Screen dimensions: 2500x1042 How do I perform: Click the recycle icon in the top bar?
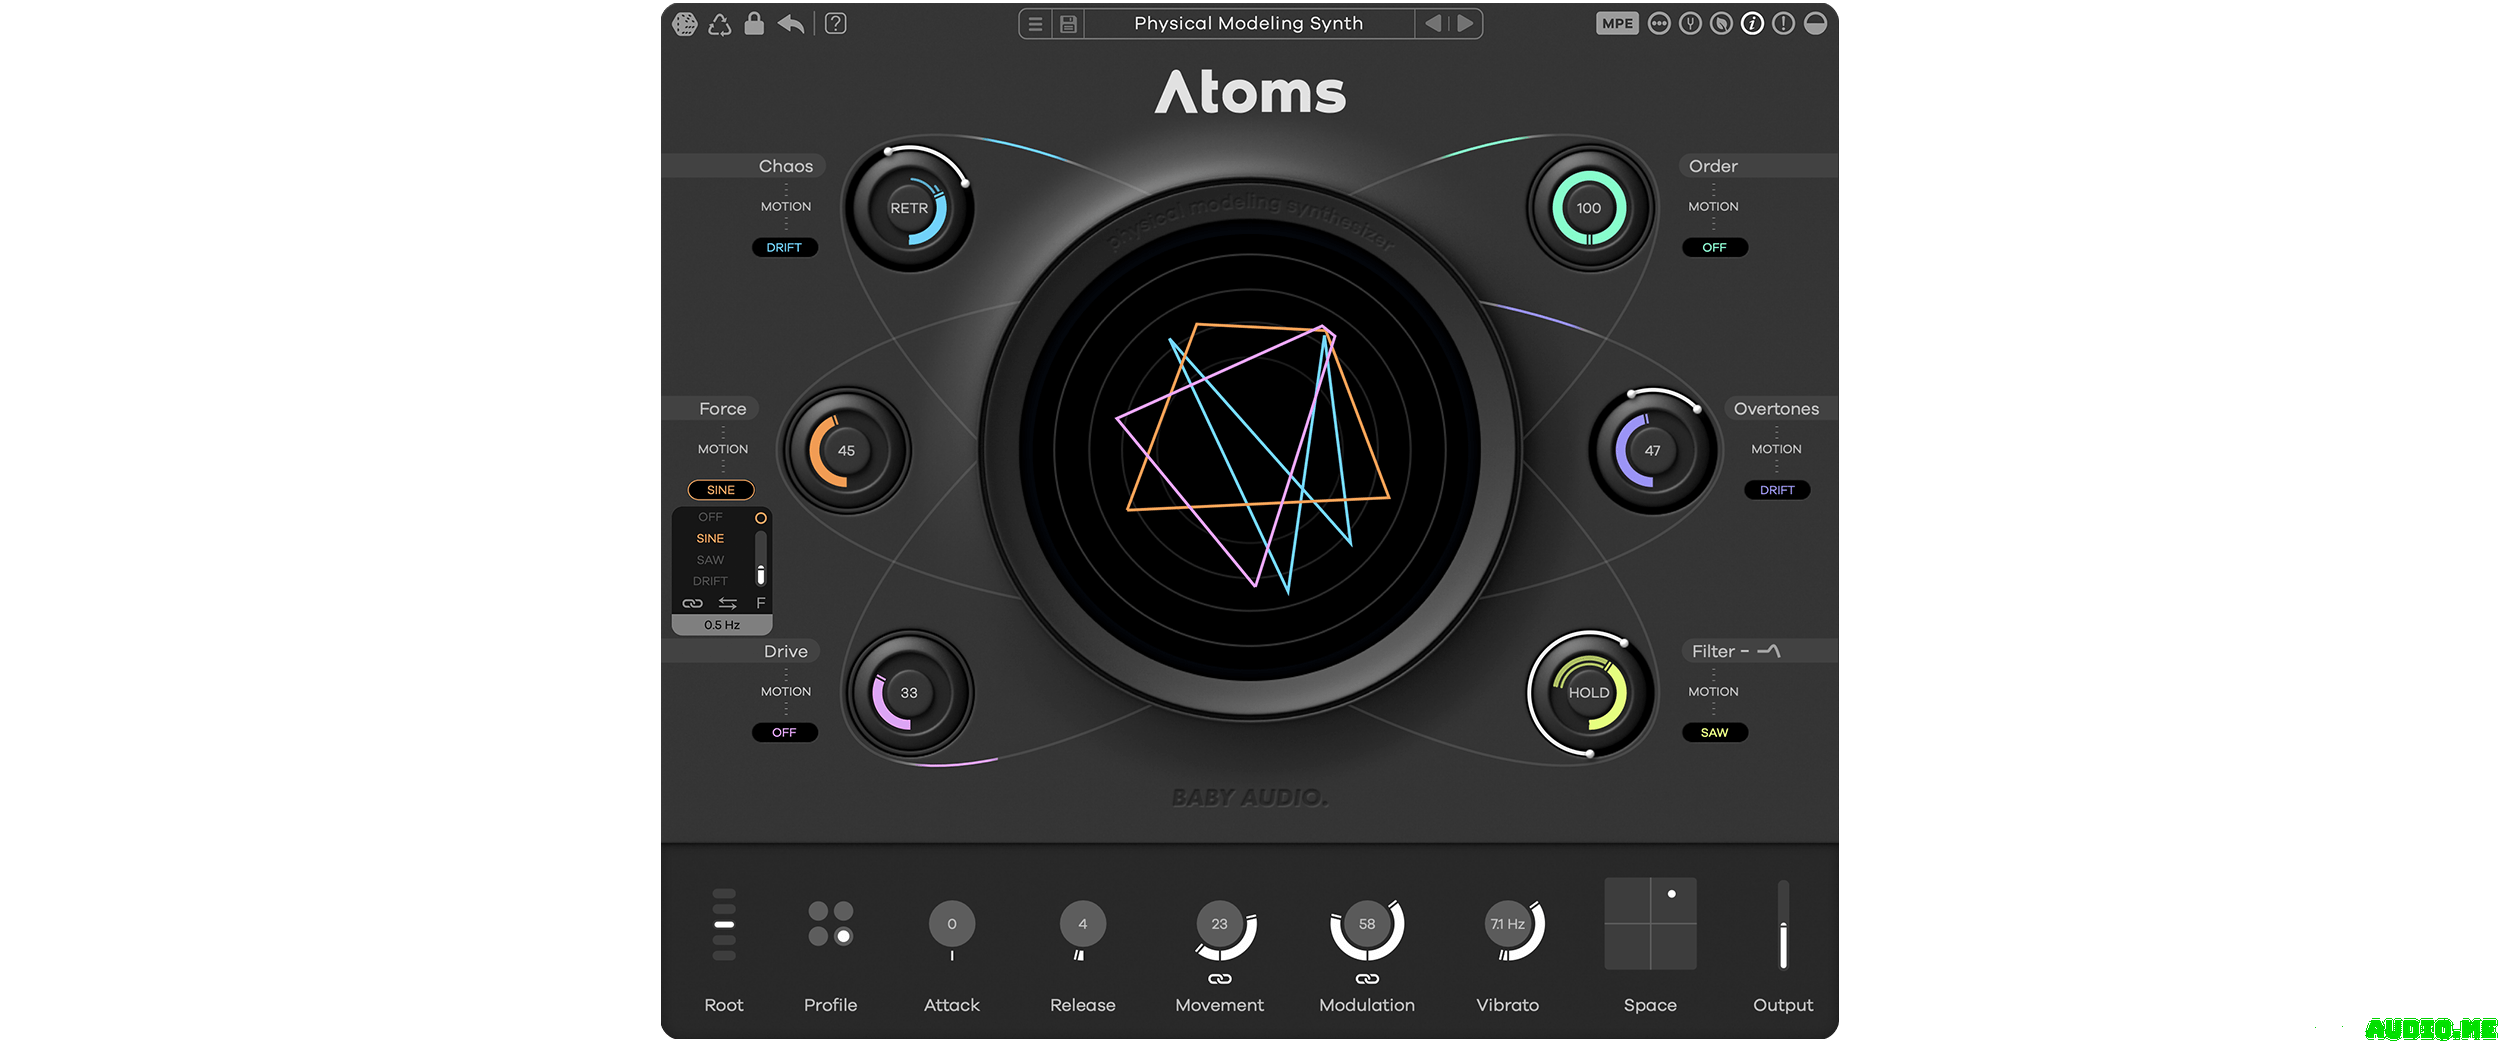(x=720, y=24)
